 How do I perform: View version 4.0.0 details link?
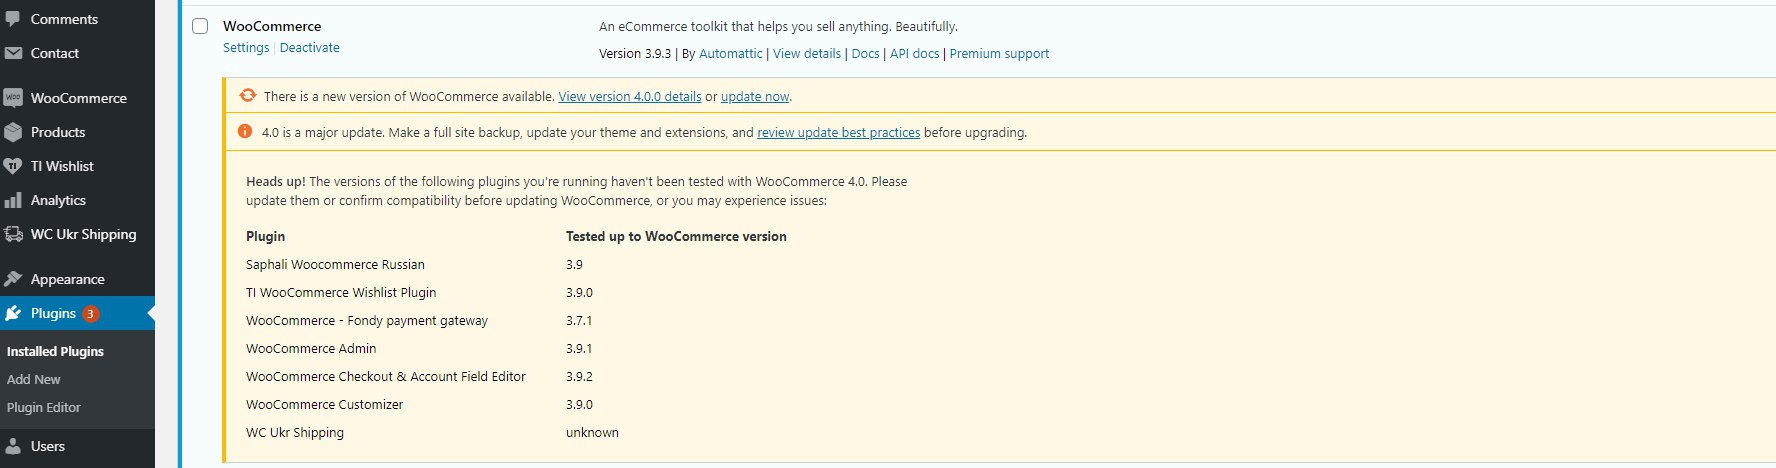(630, 97)
